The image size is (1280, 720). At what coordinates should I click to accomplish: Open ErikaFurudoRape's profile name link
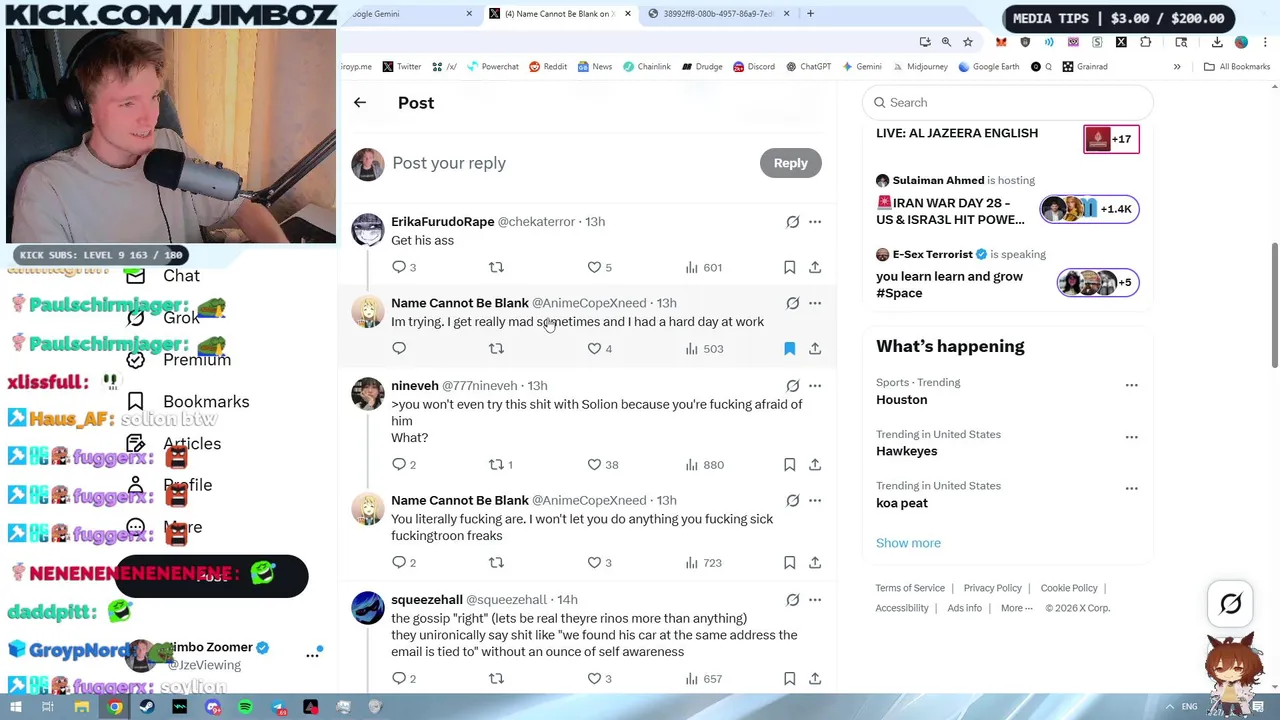click(442, 221)
